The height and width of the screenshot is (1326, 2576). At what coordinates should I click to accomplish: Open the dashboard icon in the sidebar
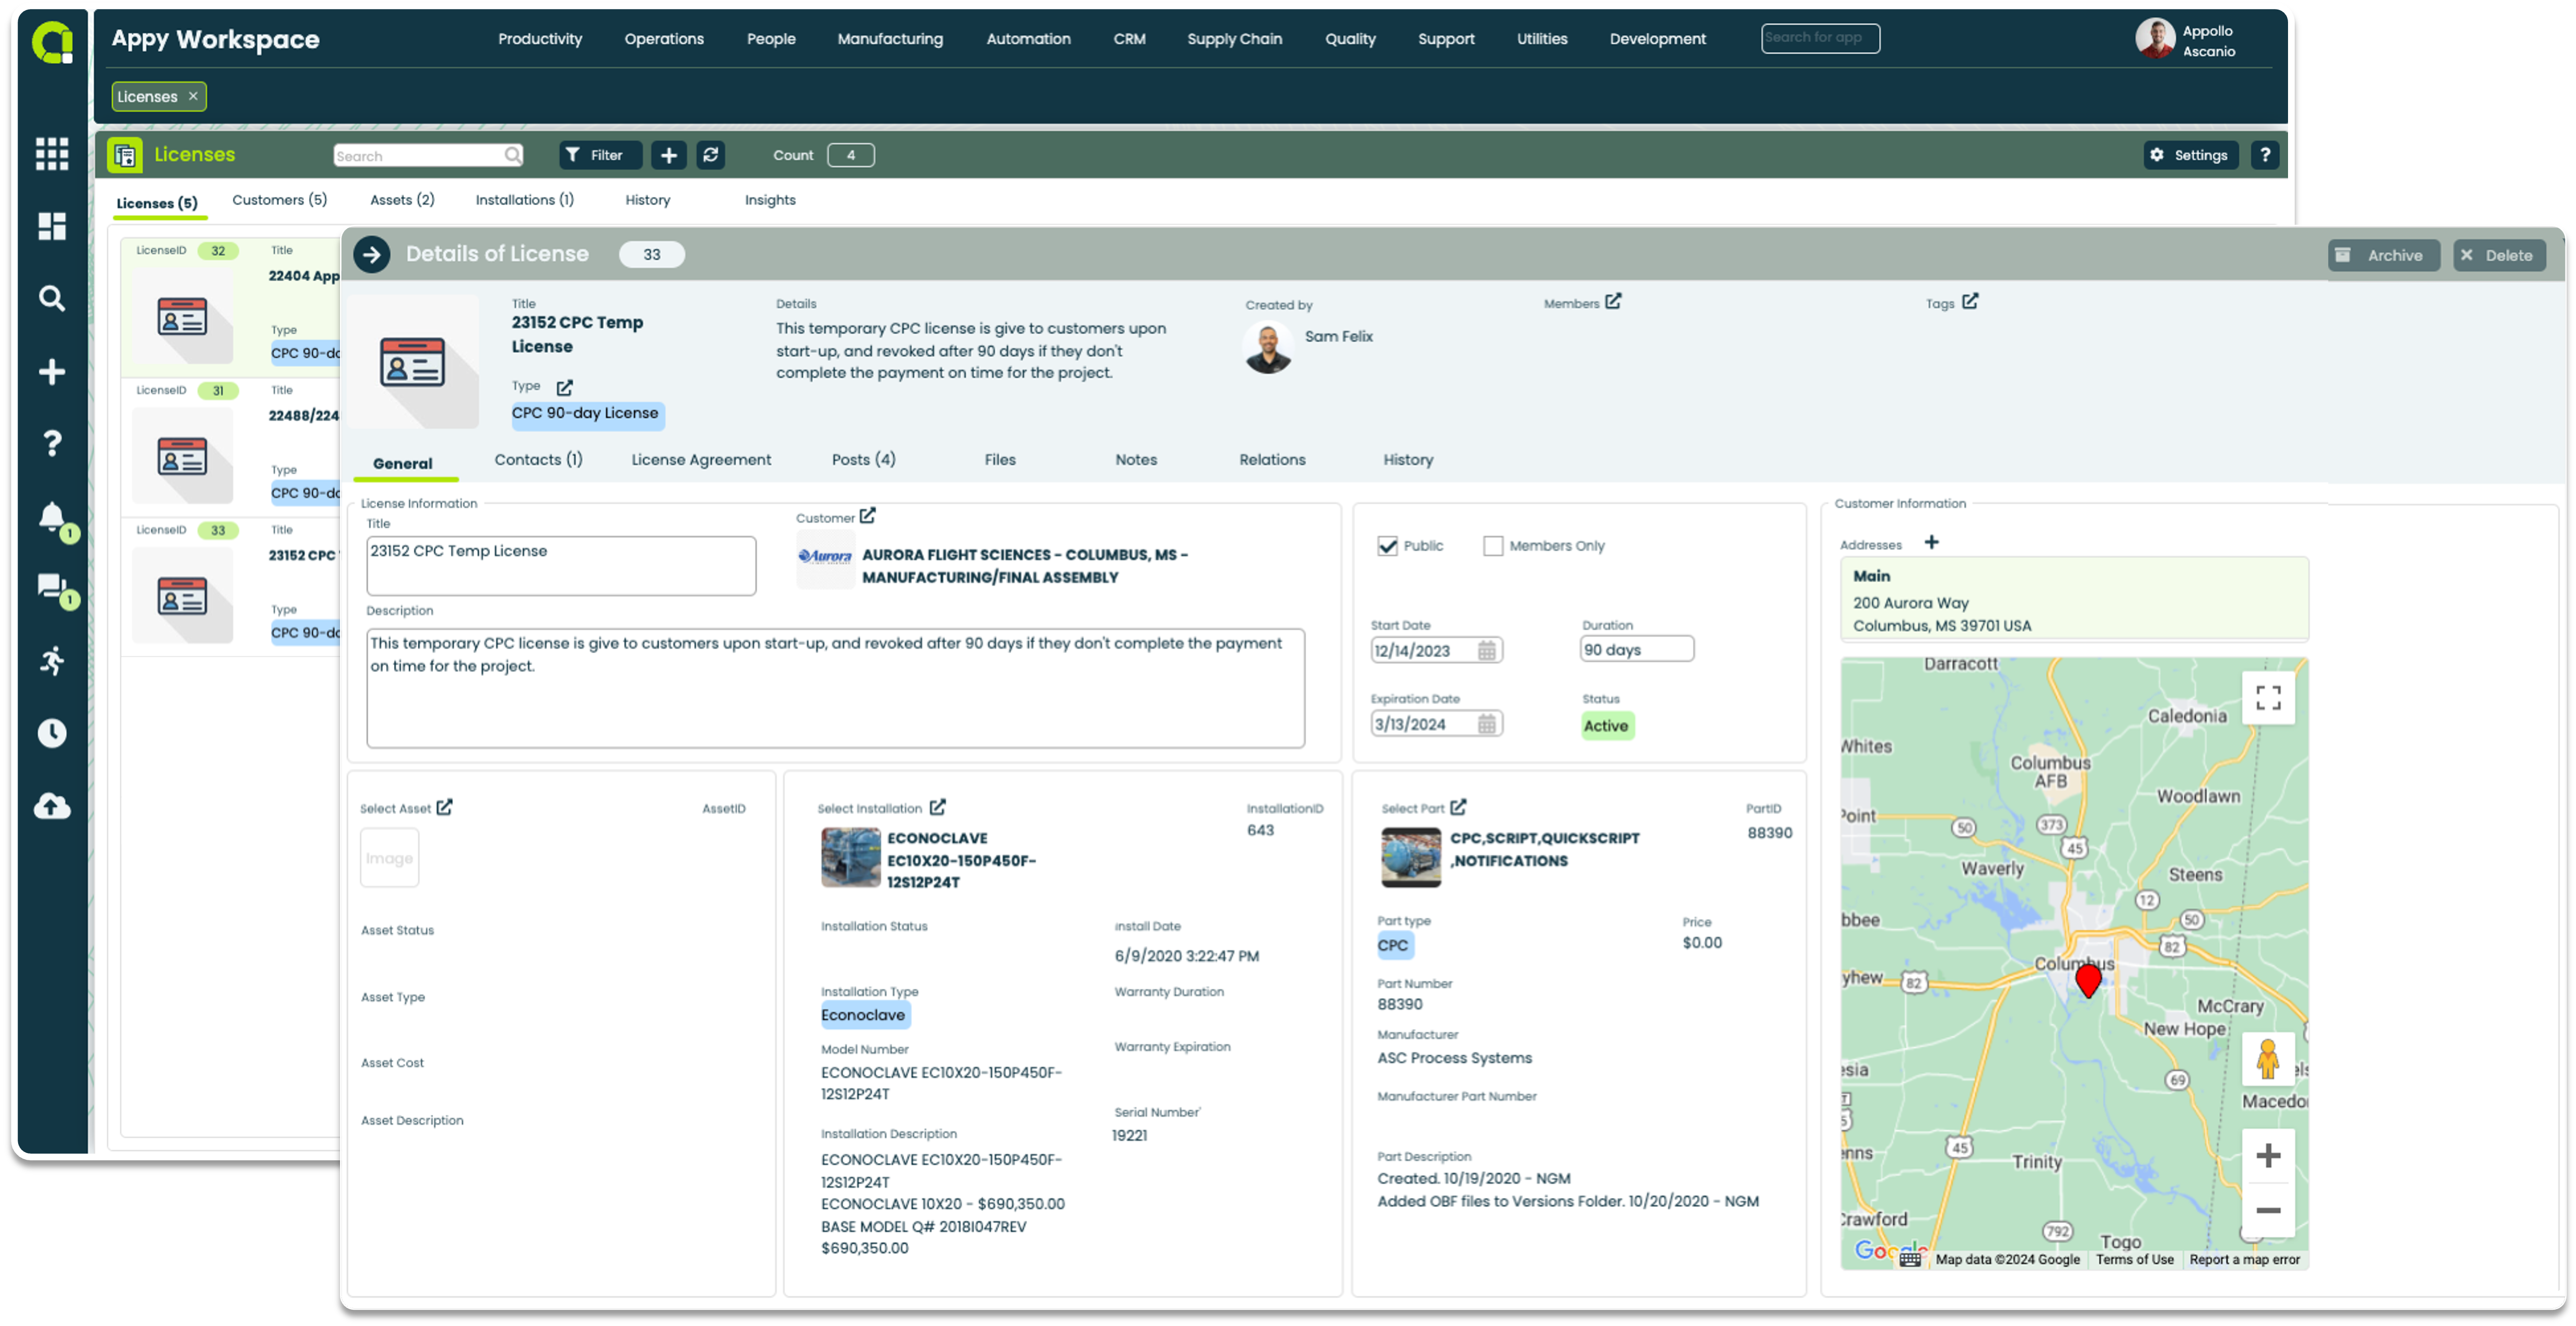point(52,226)
